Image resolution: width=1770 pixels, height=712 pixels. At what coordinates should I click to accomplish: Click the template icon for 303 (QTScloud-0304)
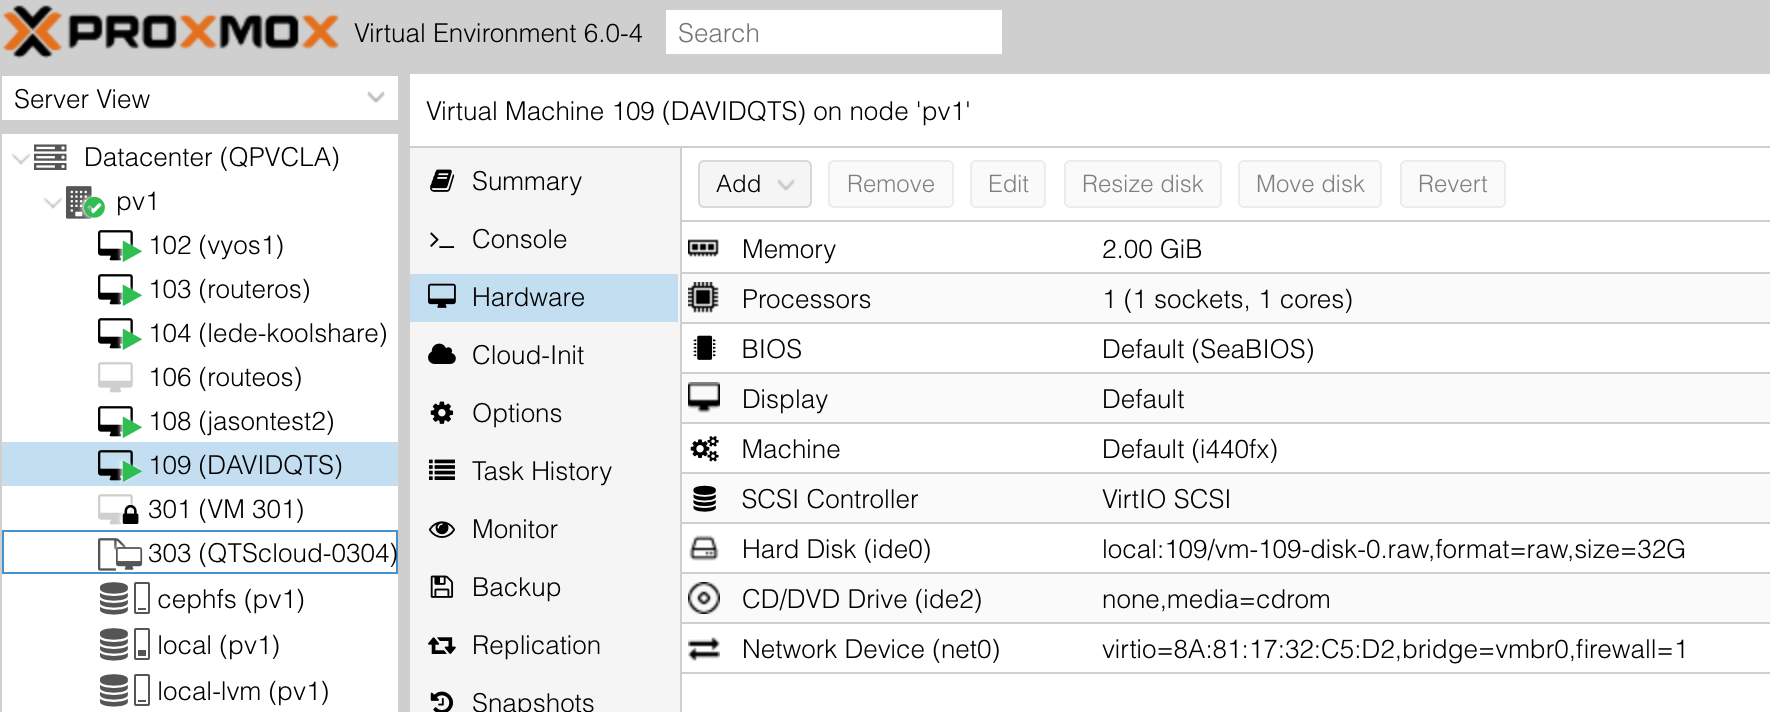119,553
